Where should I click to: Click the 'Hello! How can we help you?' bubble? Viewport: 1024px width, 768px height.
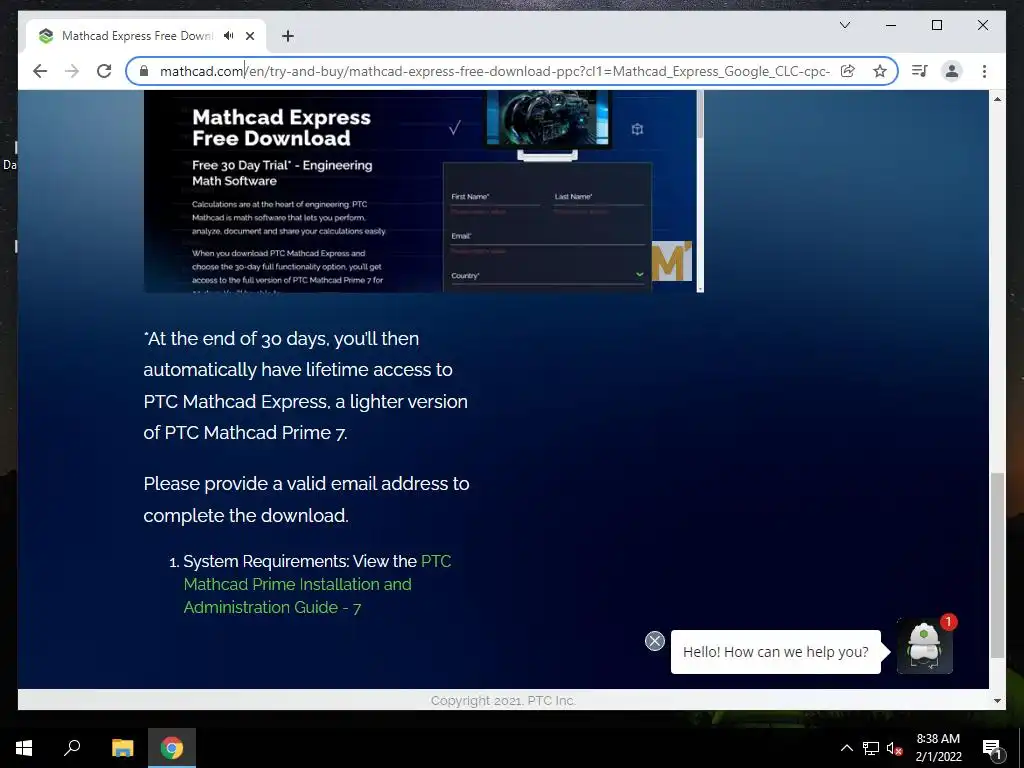tap(776, 652)
